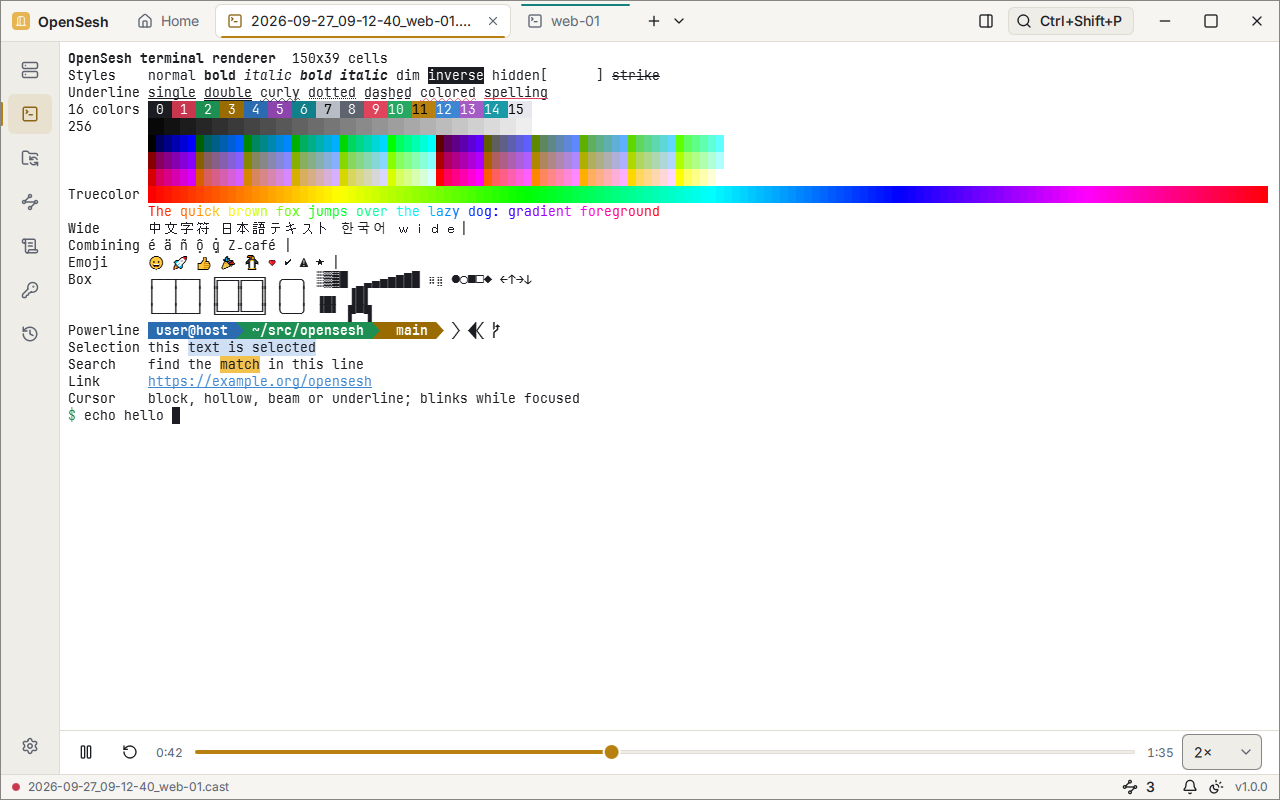Select the 2026-09-27_09-12-40_web-01 cast tab
This screenshot has width=1280, height=800.
click(x=363, y=21)
